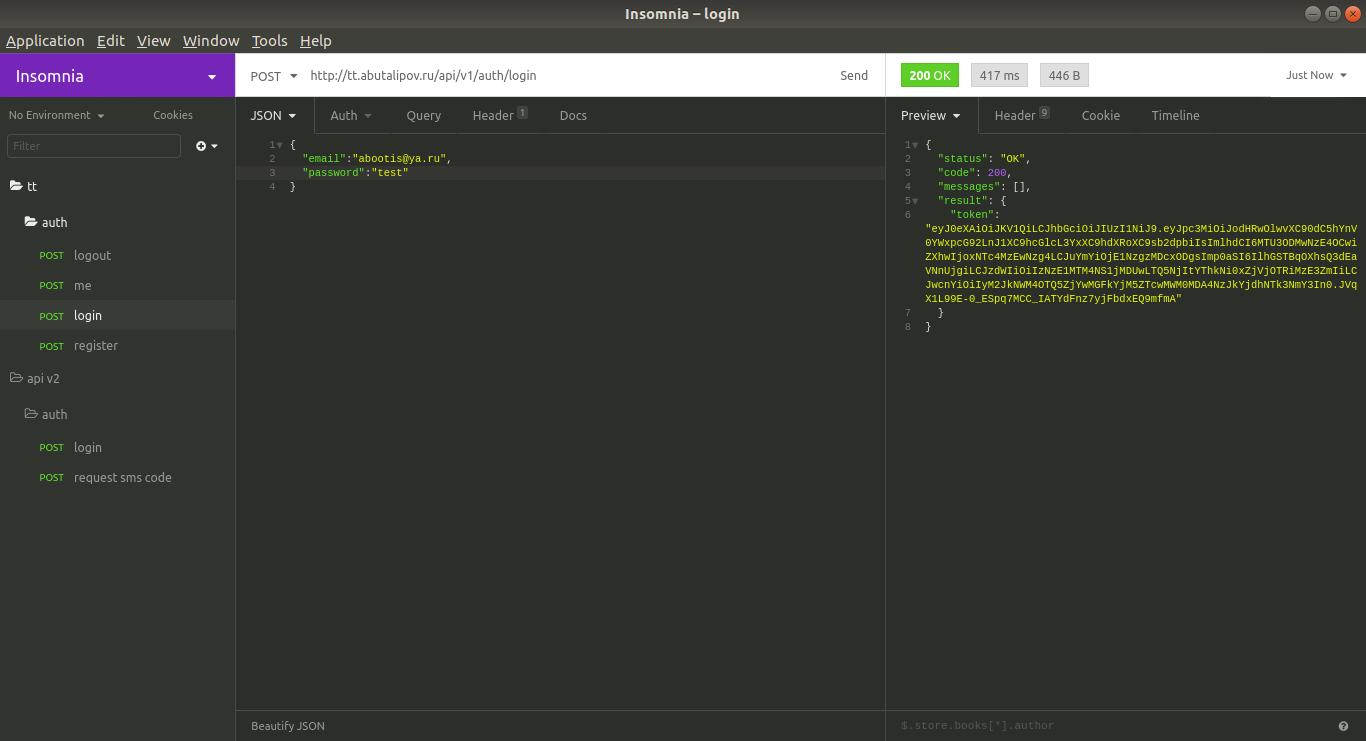Open the JSON body type dropdown
Image resolution: width=1366 pixels, height=741 pixels.
point(273,115)
